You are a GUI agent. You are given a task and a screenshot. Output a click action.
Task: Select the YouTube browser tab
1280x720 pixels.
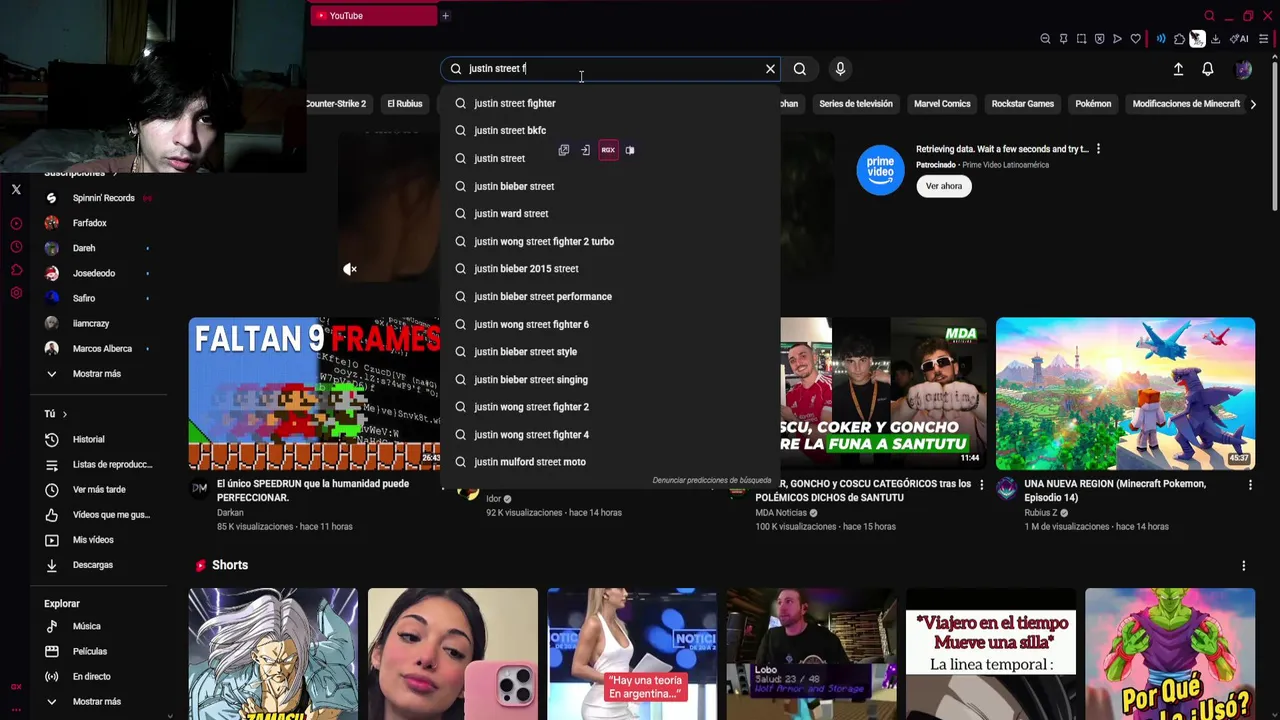pos(374,15)
